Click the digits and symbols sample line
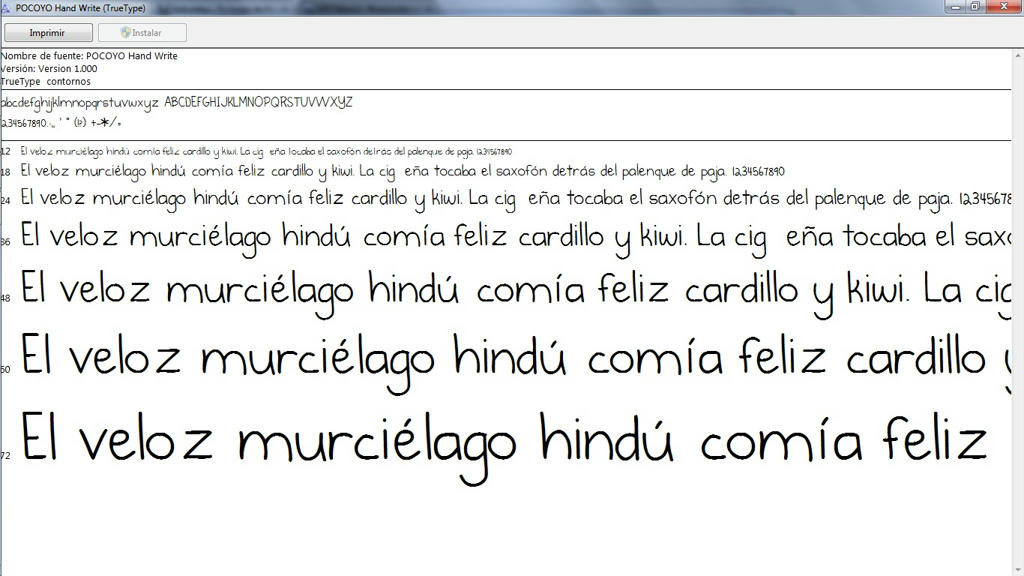Viewport: 1024px width, 576px height. point(62,123)
